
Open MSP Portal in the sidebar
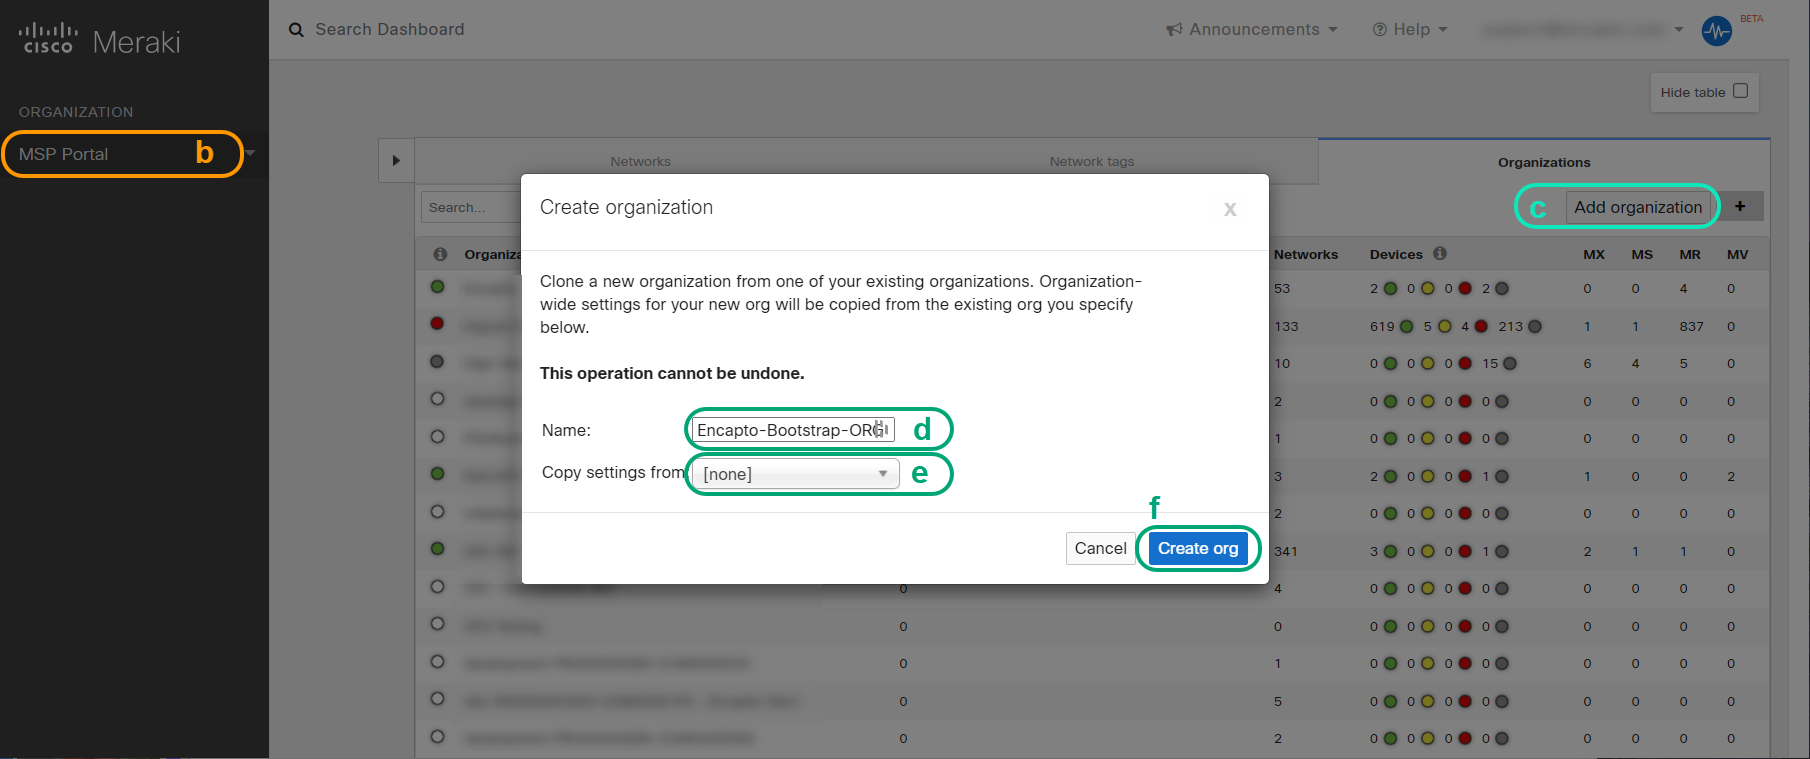pyautogui.click(x=64, y=154)
